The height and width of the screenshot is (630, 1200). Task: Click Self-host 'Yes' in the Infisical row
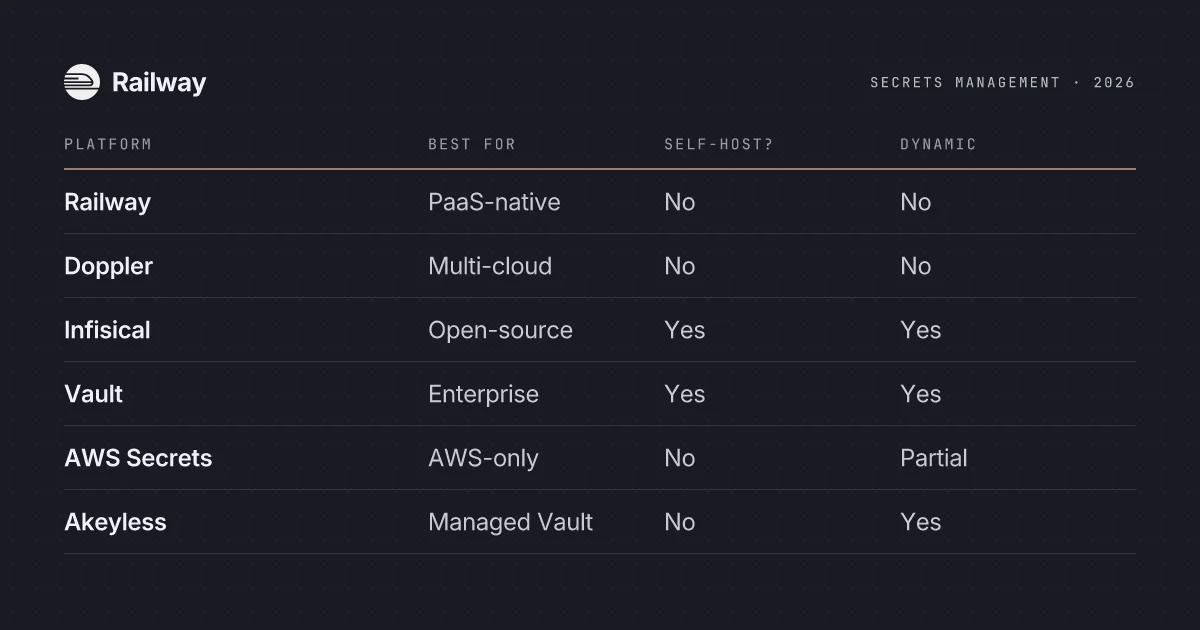(684, 330)
